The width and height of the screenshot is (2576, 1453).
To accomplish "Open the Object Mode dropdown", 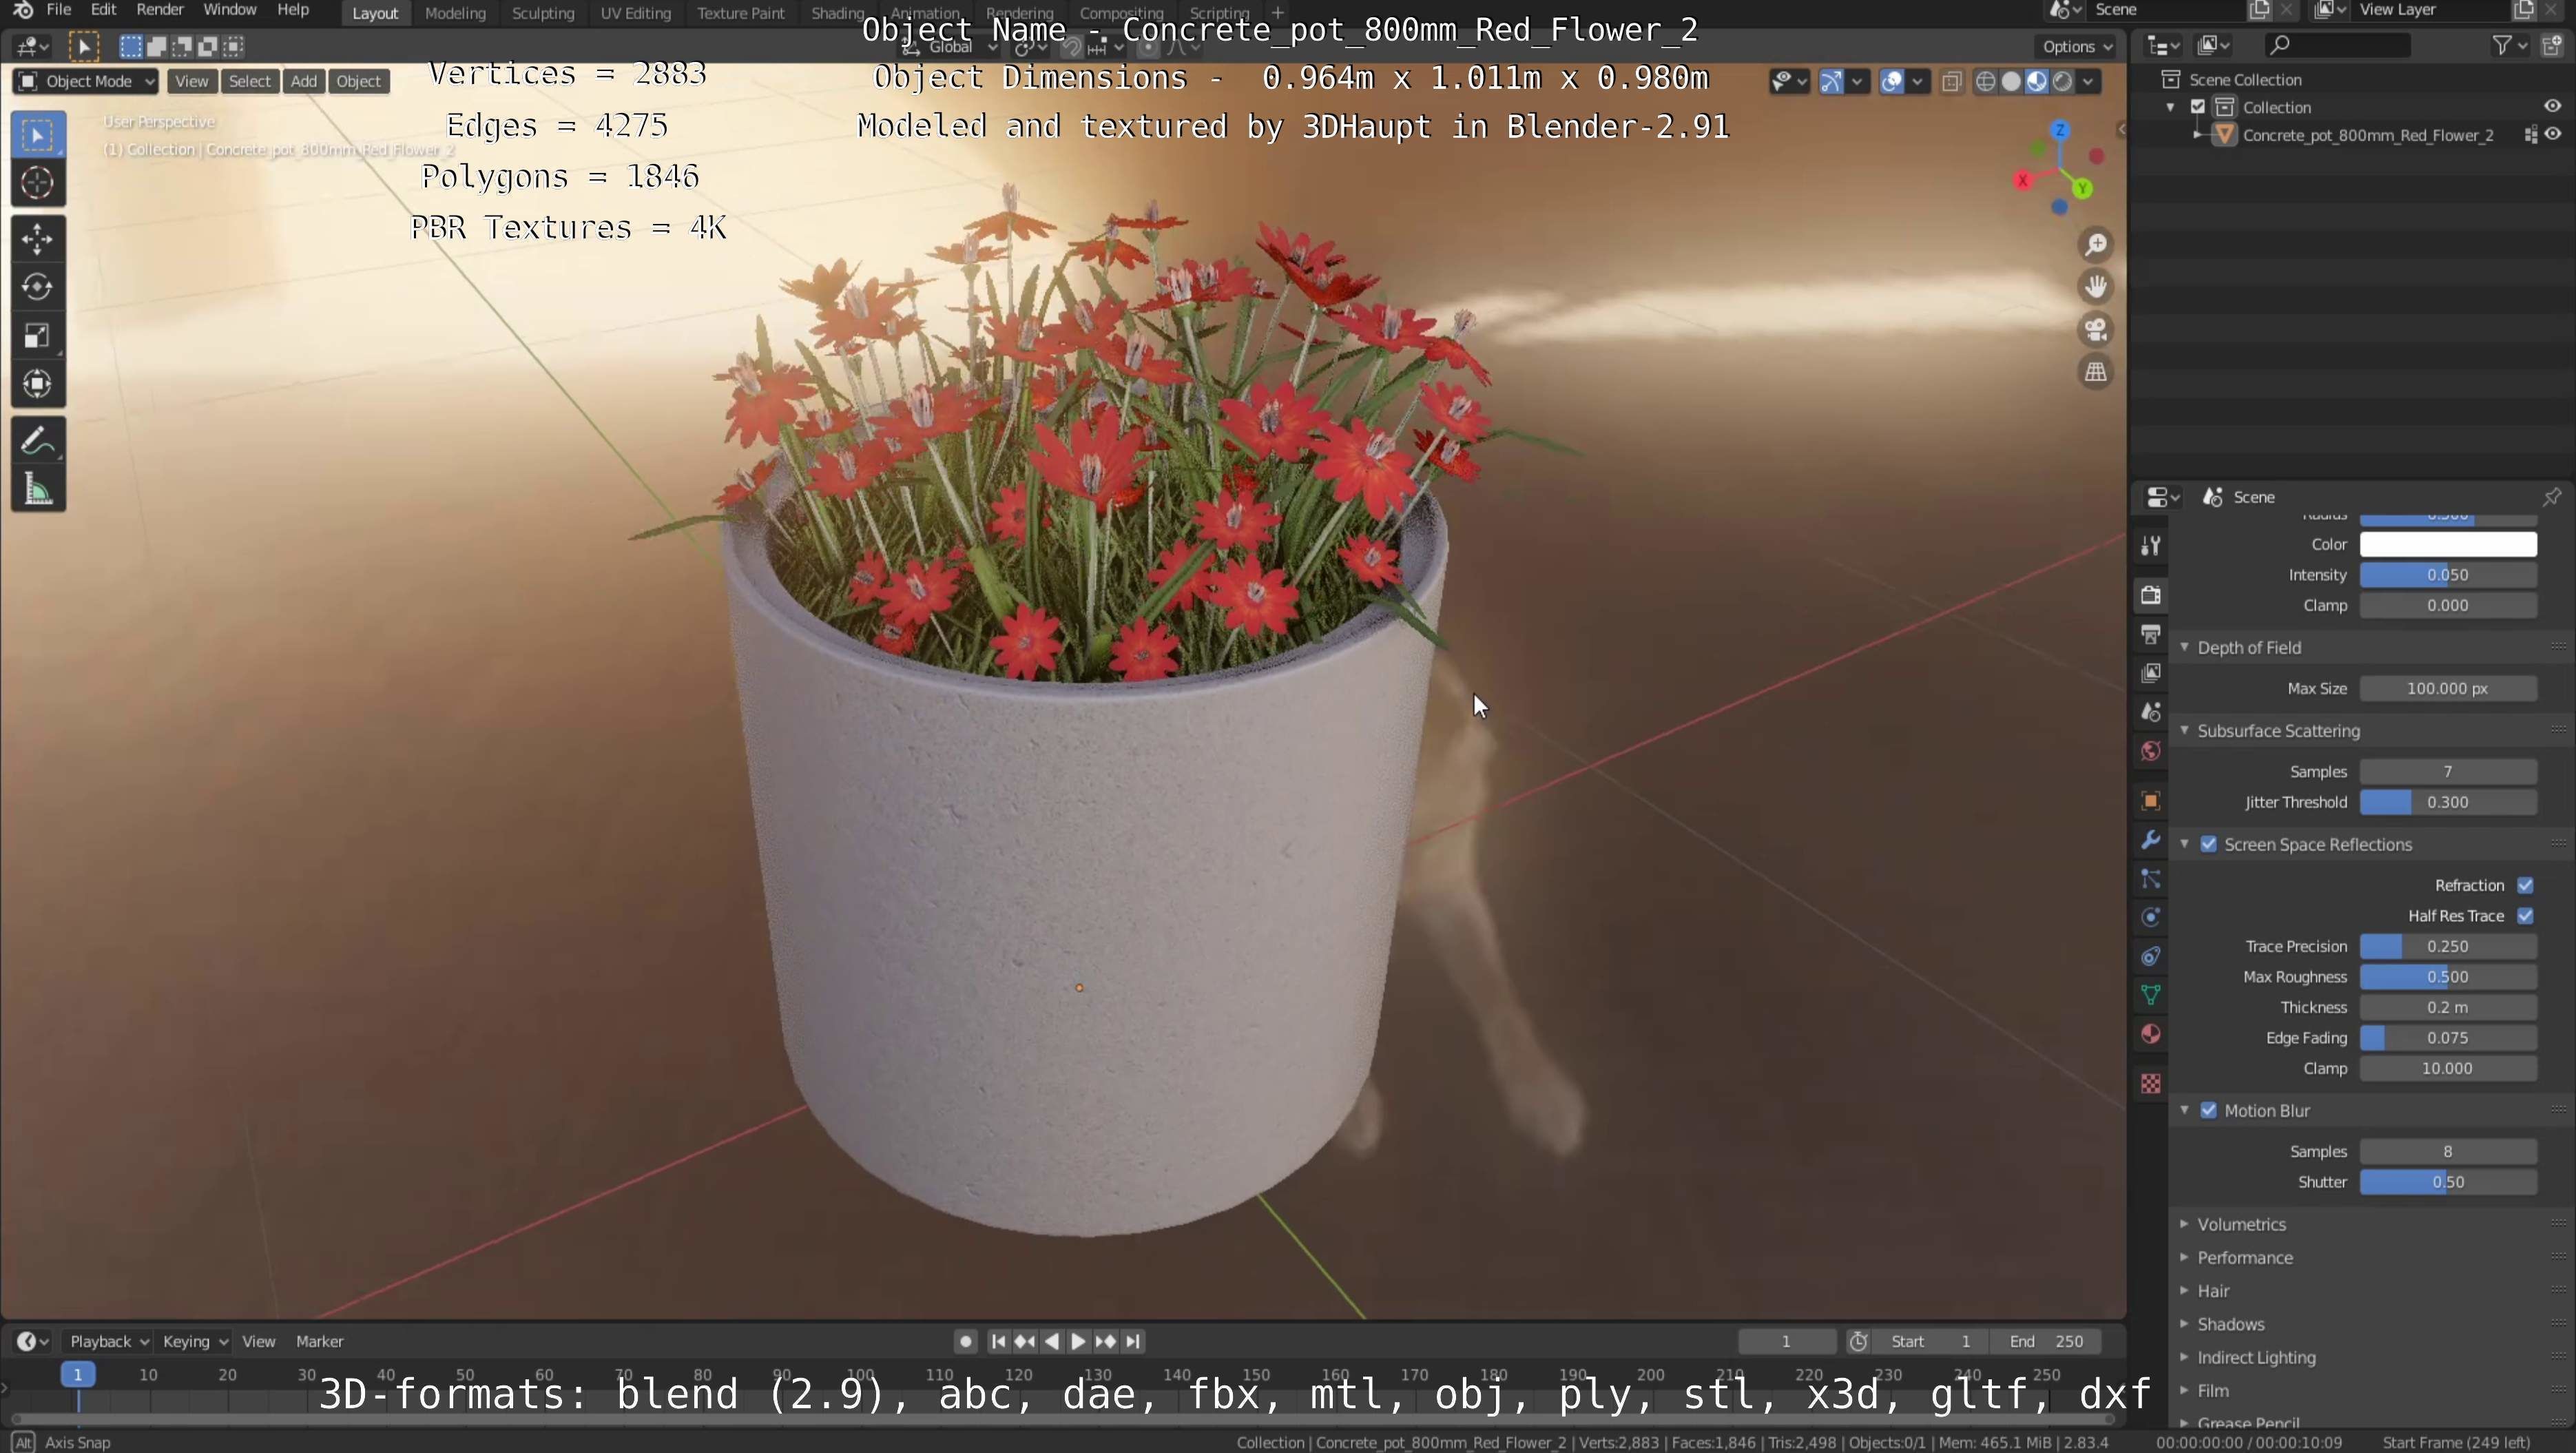I will tap(85, 82).
